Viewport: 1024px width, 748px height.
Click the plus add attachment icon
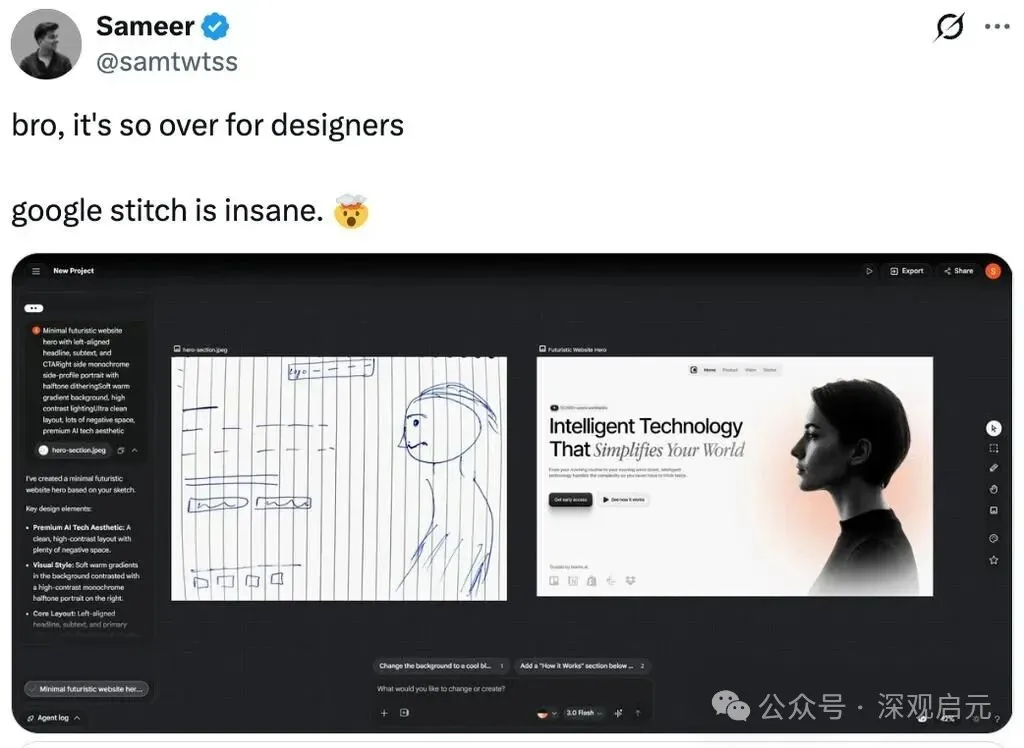pos(383,713)
